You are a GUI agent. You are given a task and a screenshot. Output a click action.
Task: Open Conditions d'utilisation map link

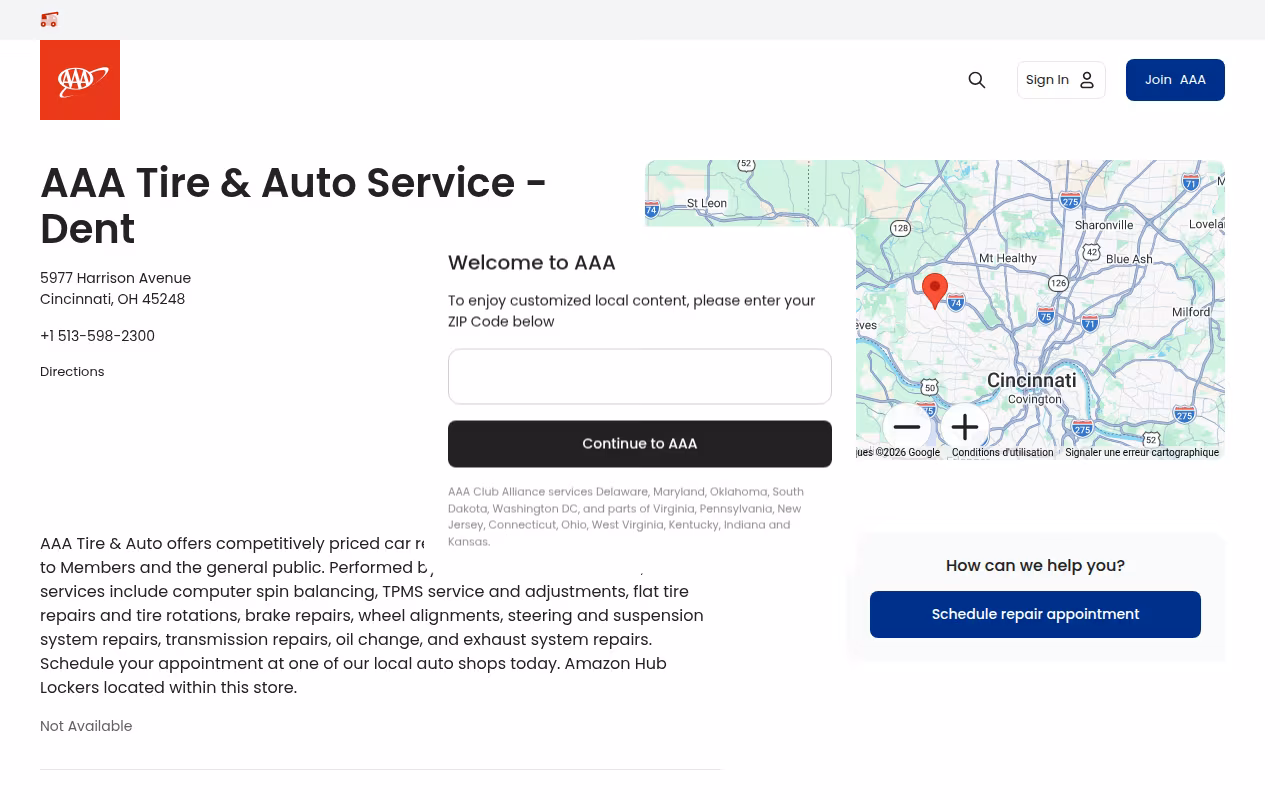[1002, 453]
